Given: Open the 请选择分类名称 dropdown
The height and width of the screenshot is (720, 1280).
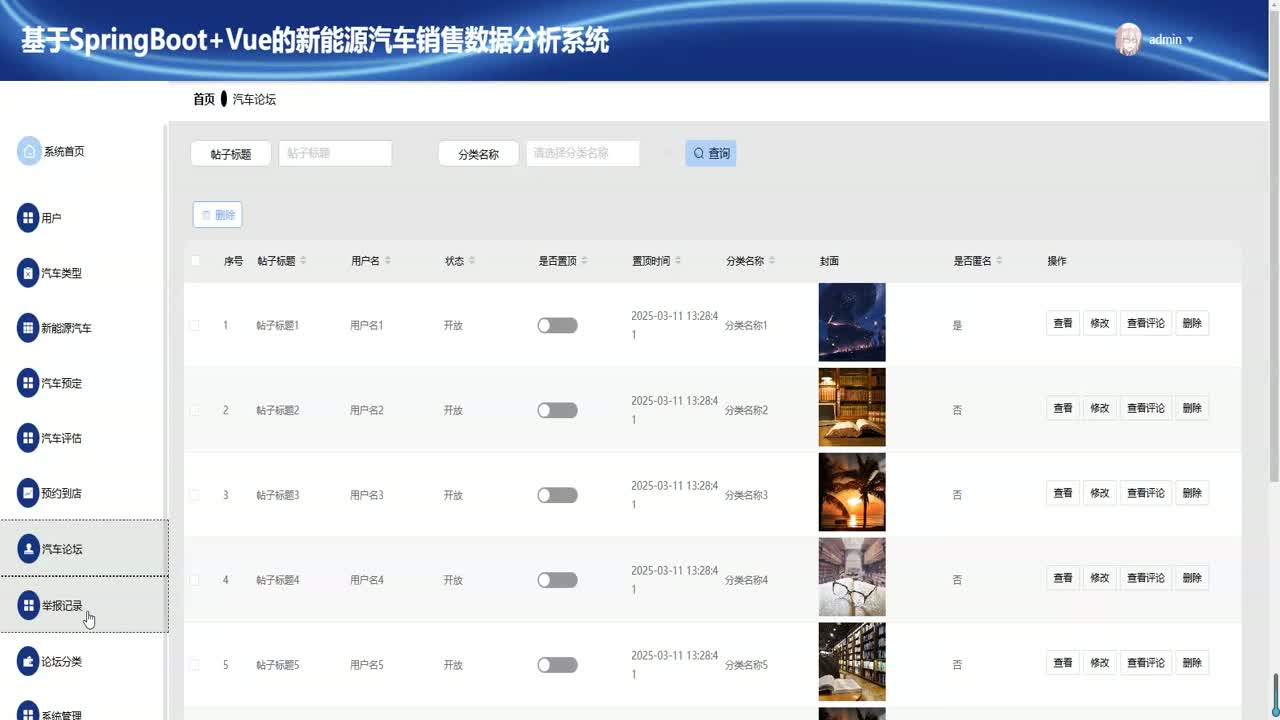Looking at the screenshot, I should tap(583, 153).
